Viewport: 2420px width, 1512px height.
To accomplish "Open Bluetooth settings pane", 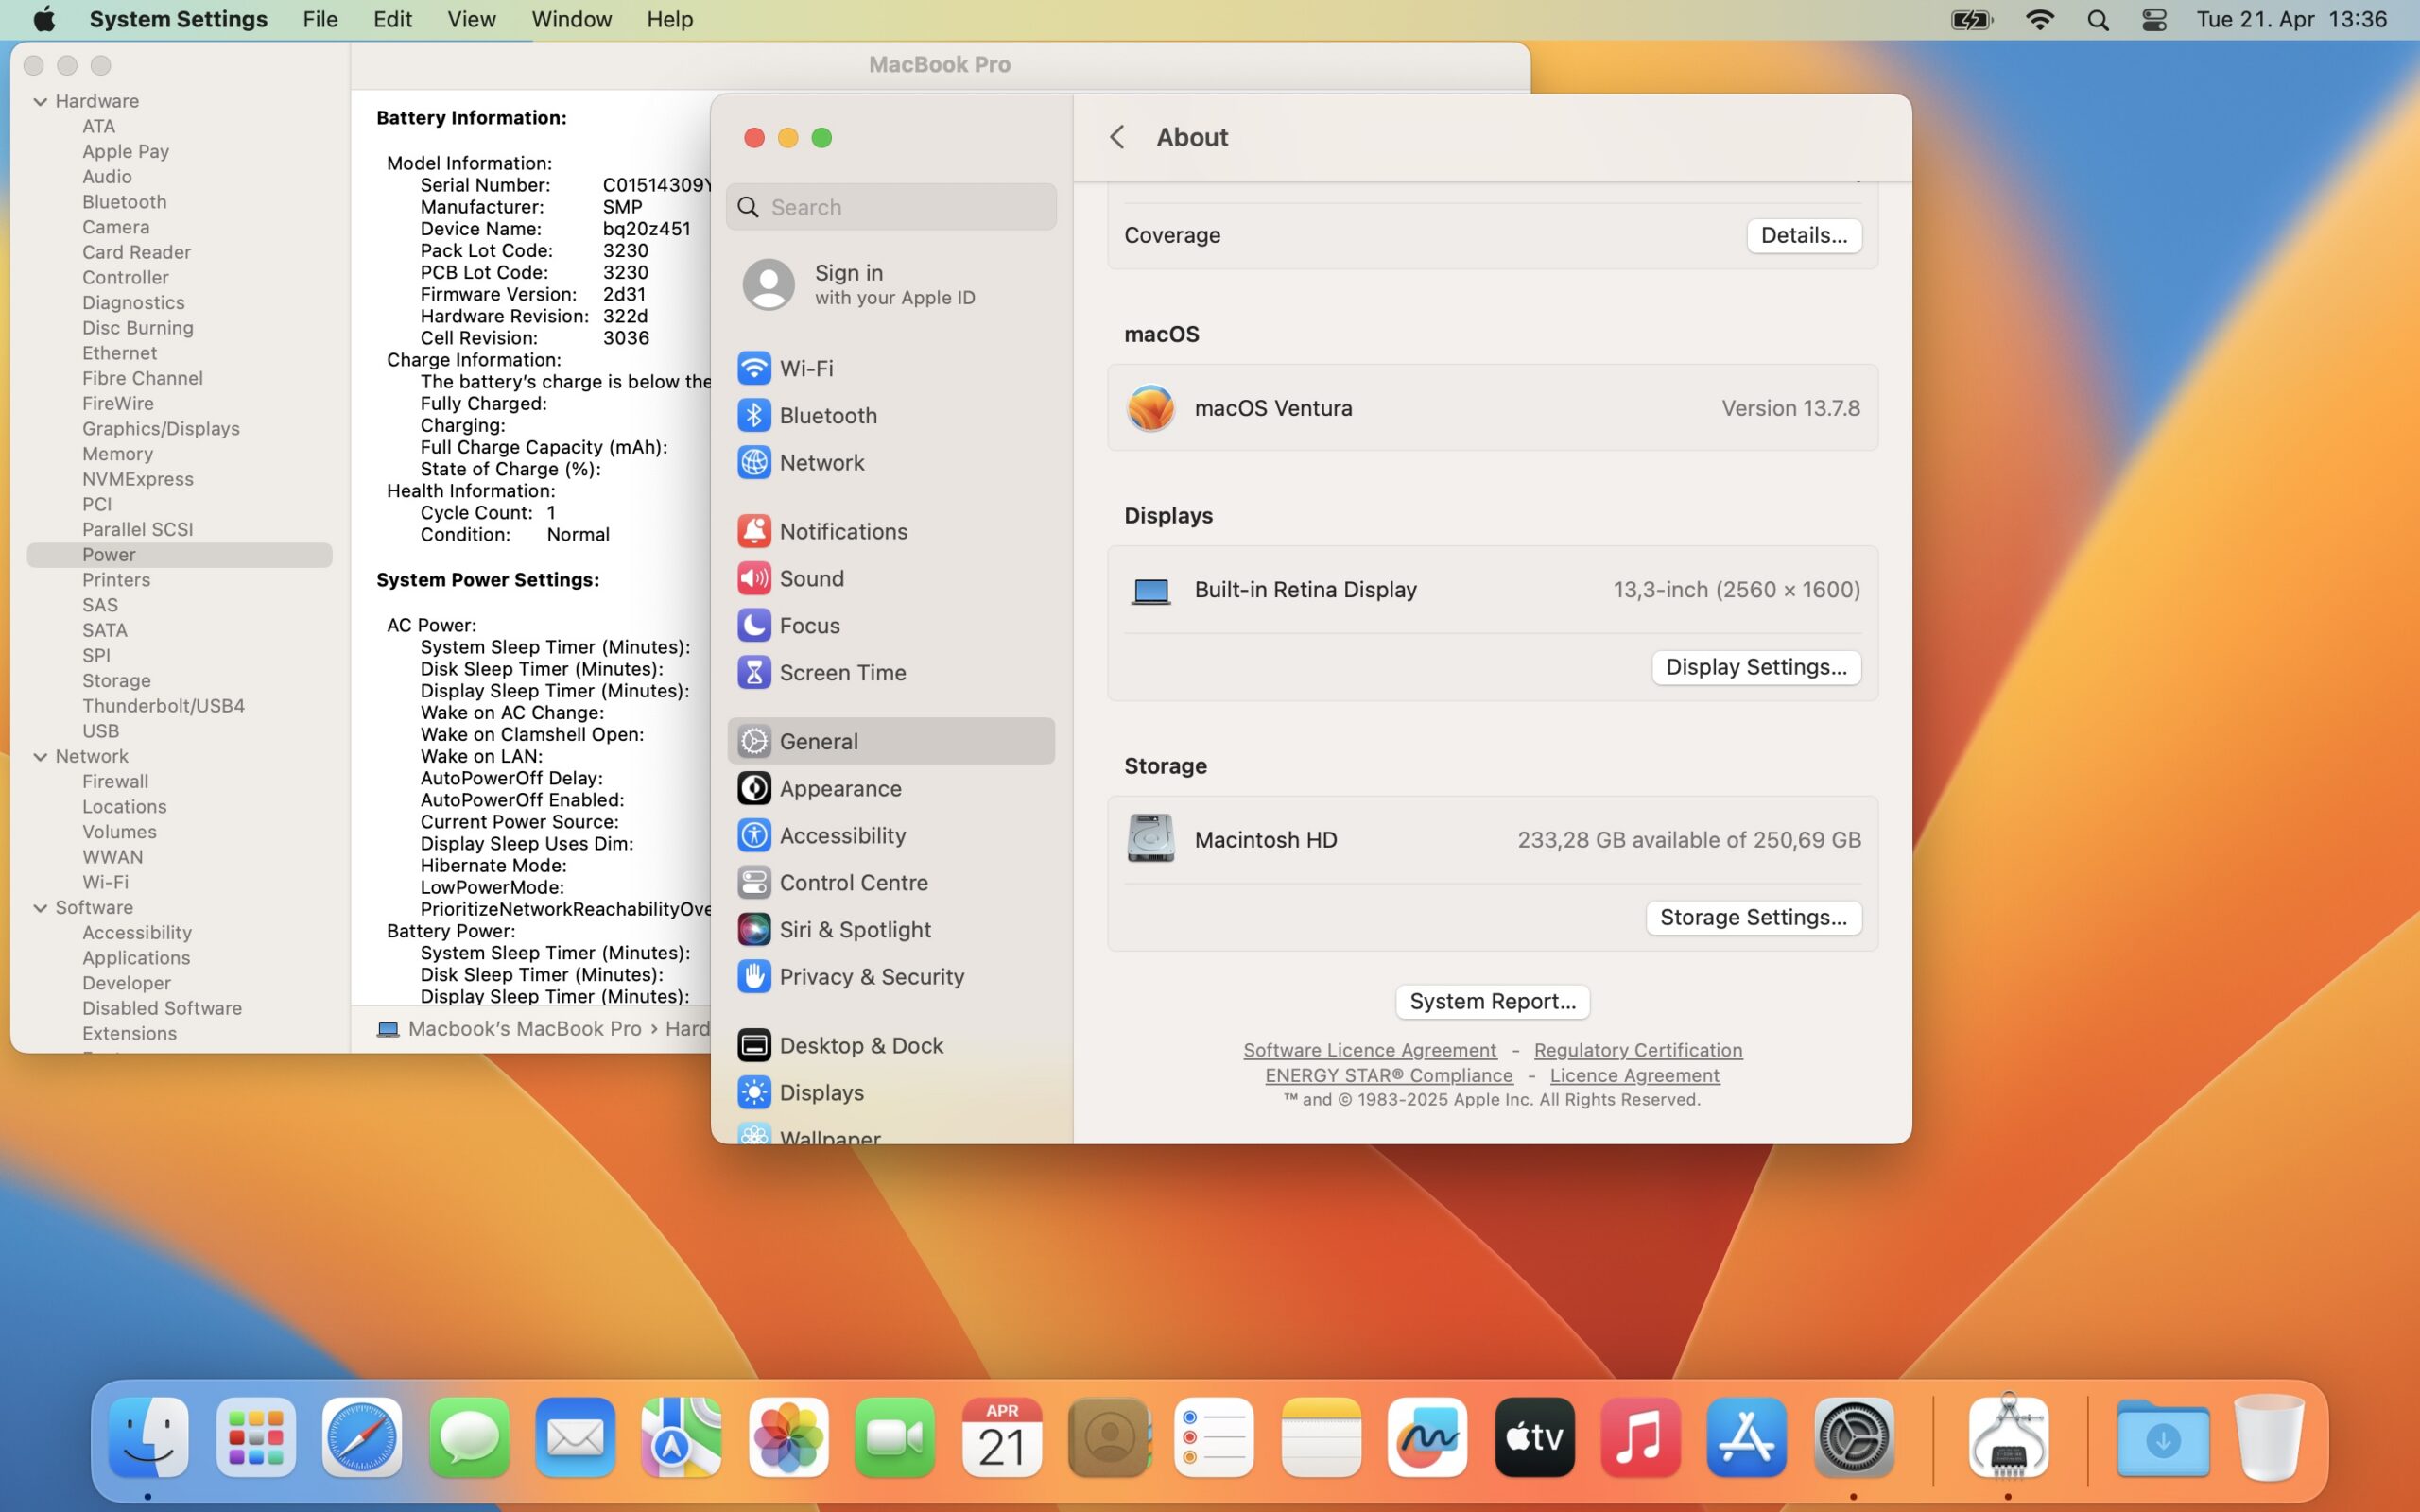I will [x=827, y=415].
